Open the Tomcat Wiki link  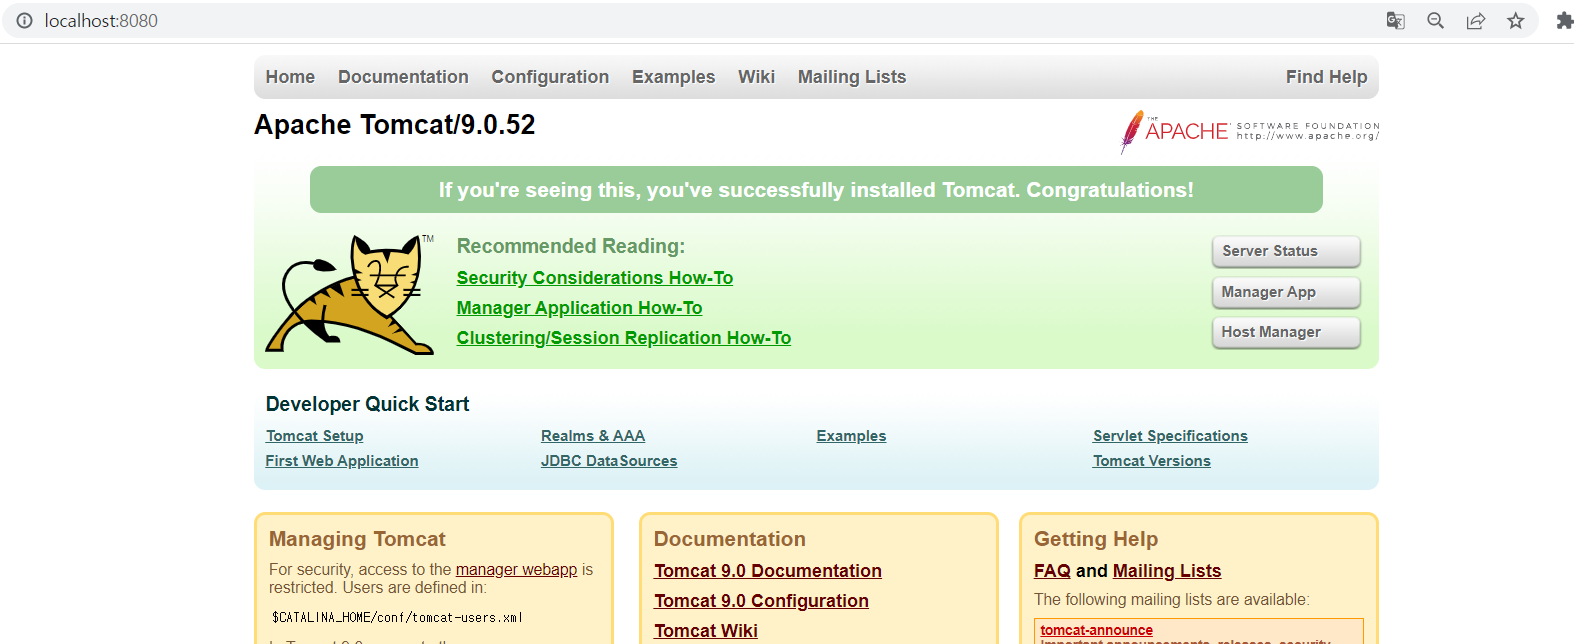[706, 631]
